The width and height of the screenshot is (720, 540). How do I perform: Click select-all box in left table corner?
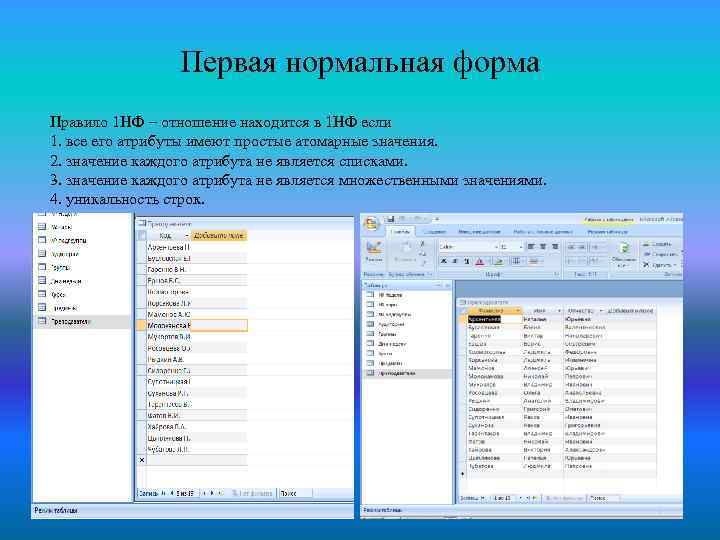coord(142,236)
